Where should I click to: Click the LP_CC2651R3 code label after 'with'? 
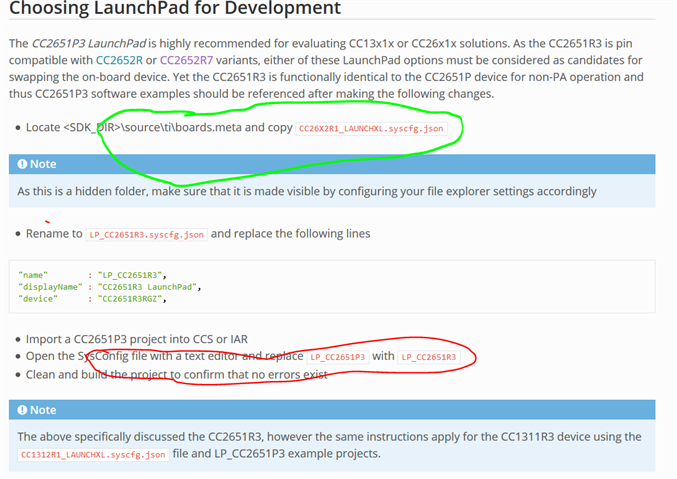tap(429, 357)
